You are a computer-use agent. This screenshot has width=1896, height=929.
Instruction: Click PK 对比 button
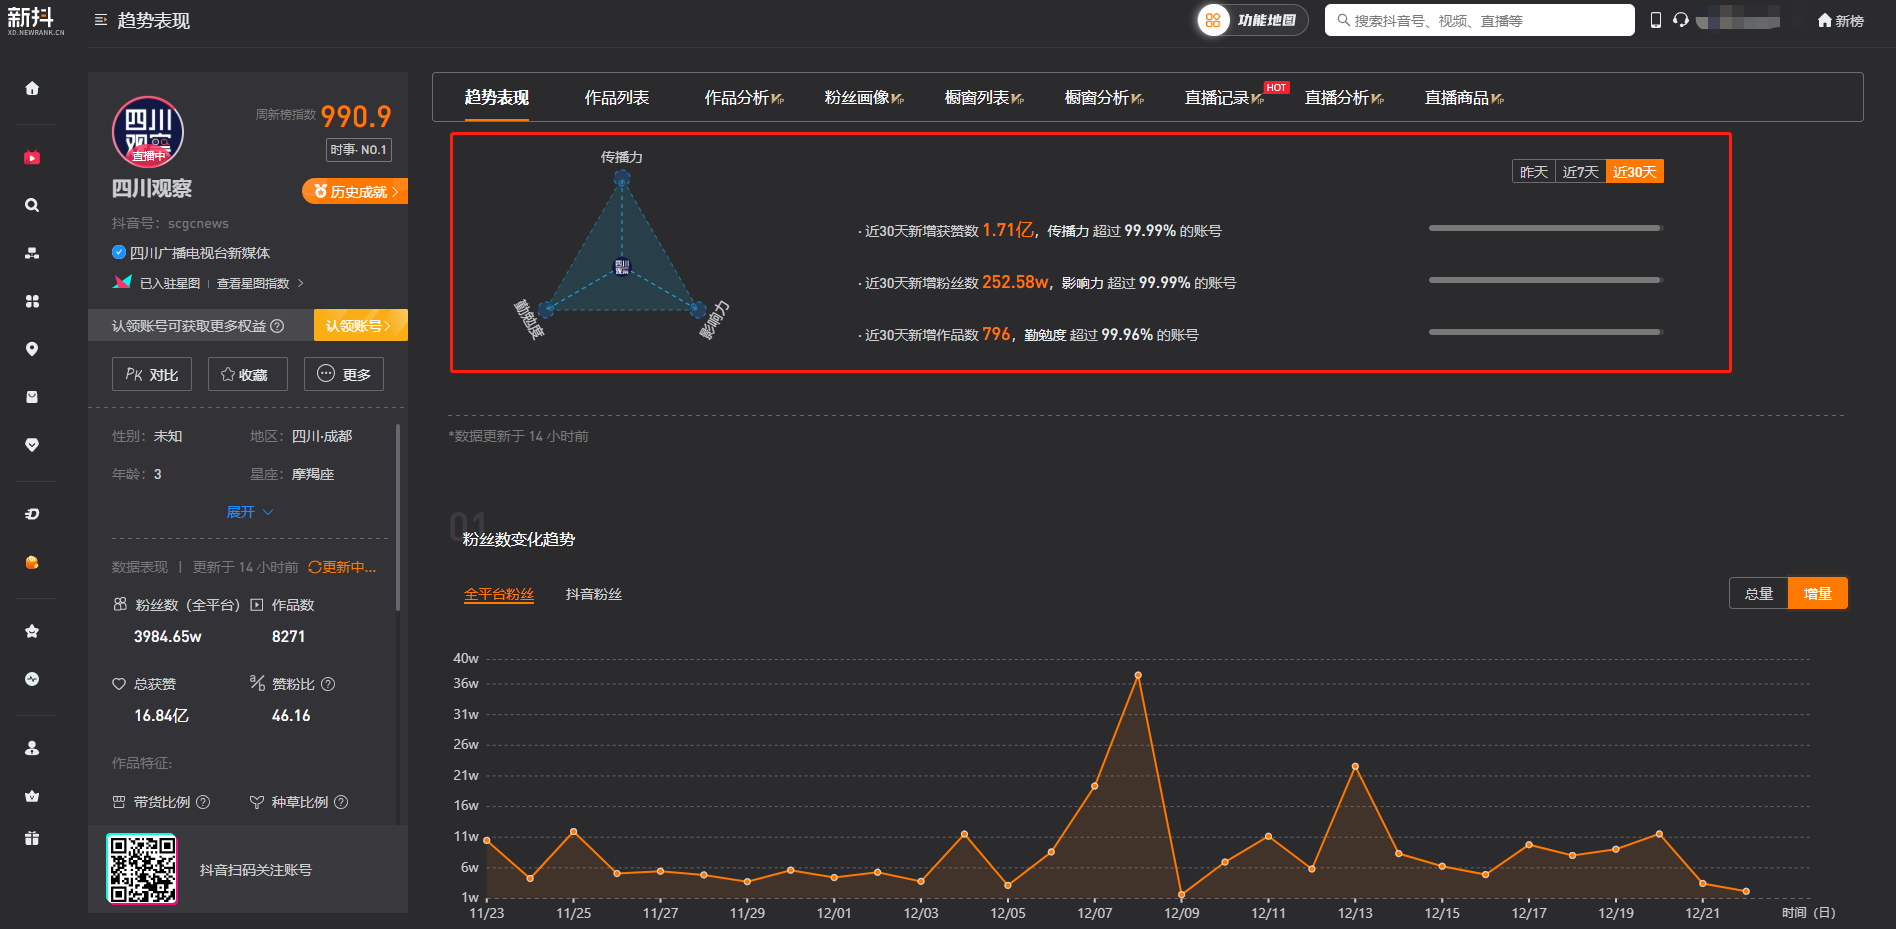click(152, 374)
